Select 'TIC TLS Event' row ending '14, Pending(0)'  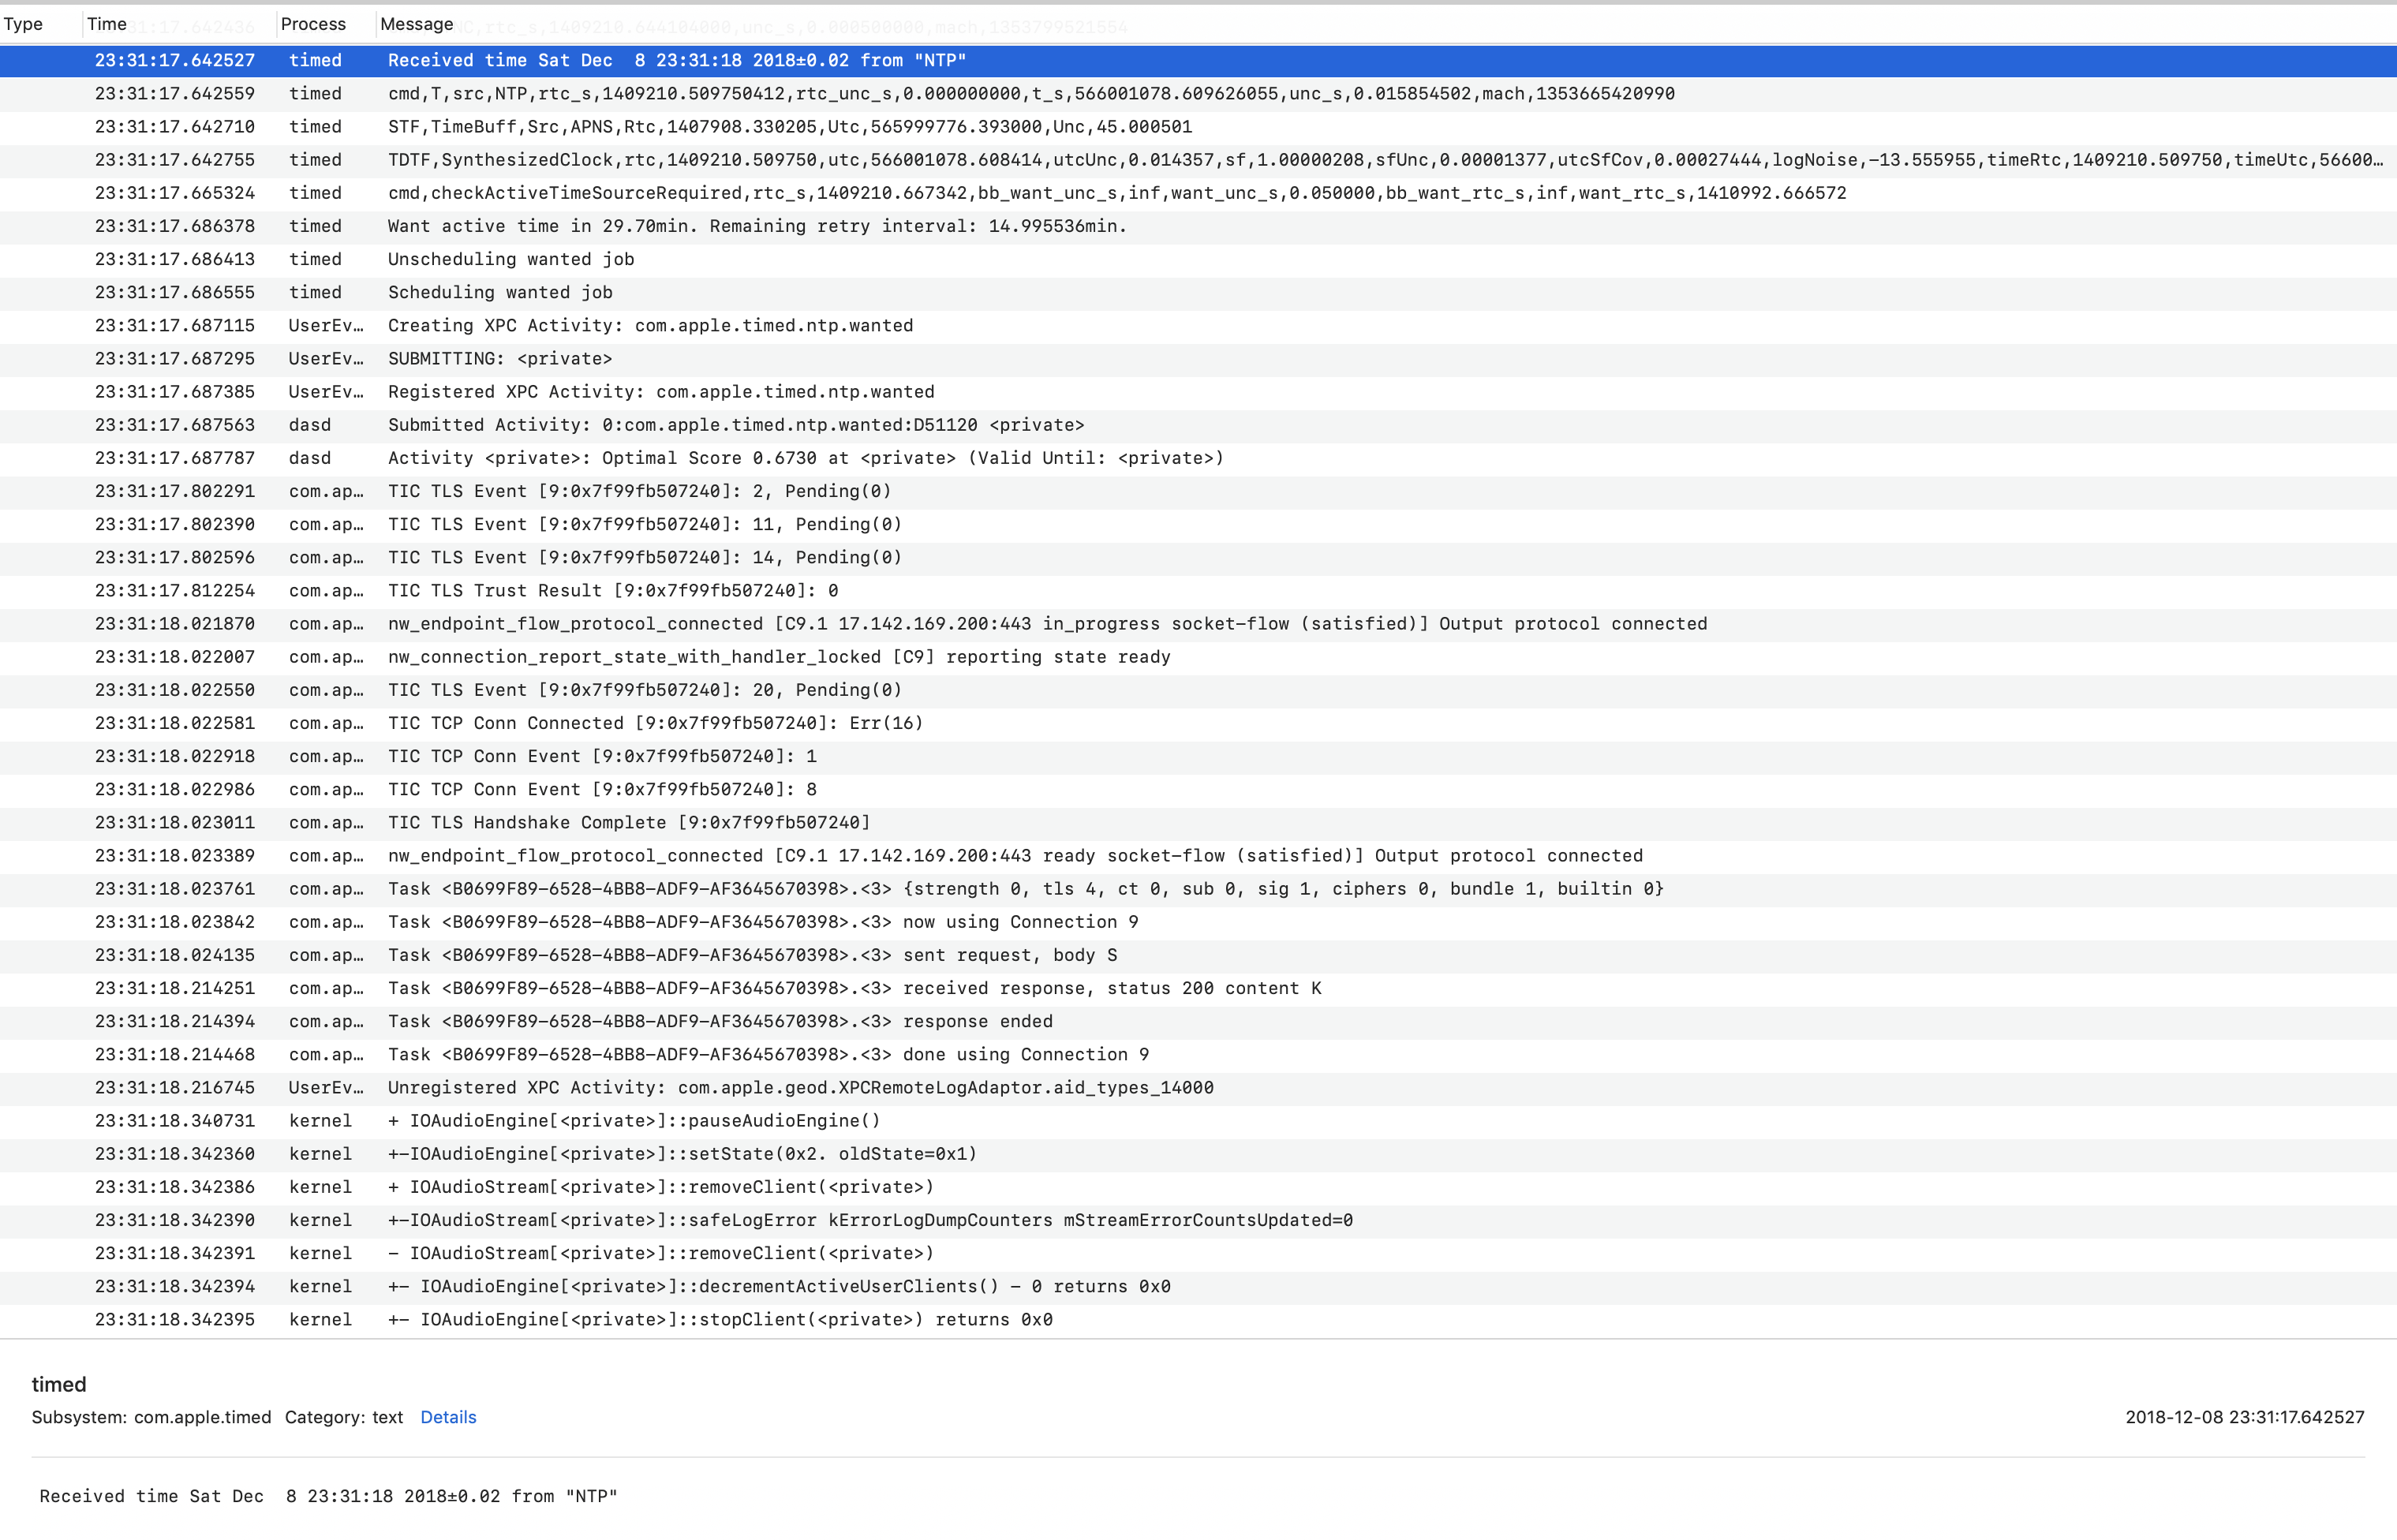tap(1198, 557)
